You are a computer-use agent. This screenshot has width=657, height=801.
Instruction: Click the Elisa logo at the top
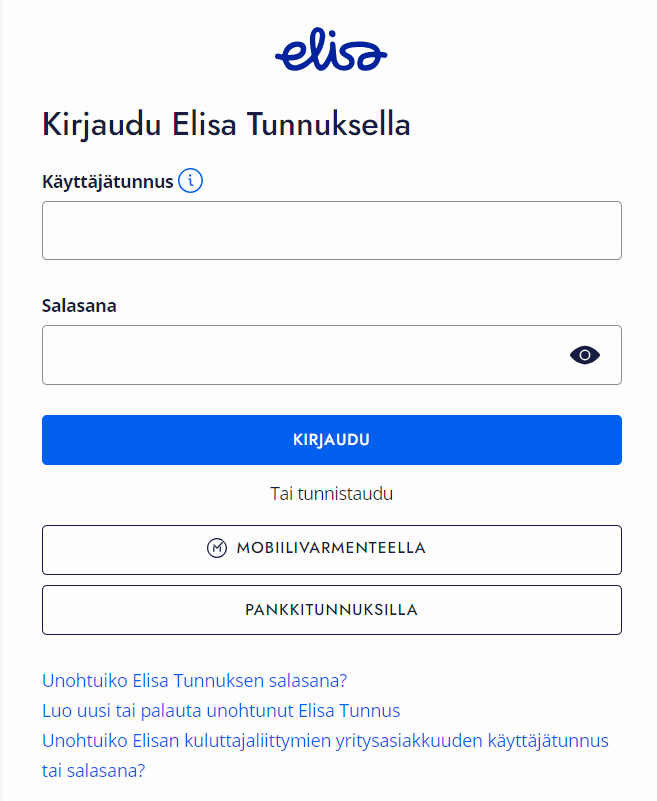[331, 52]
